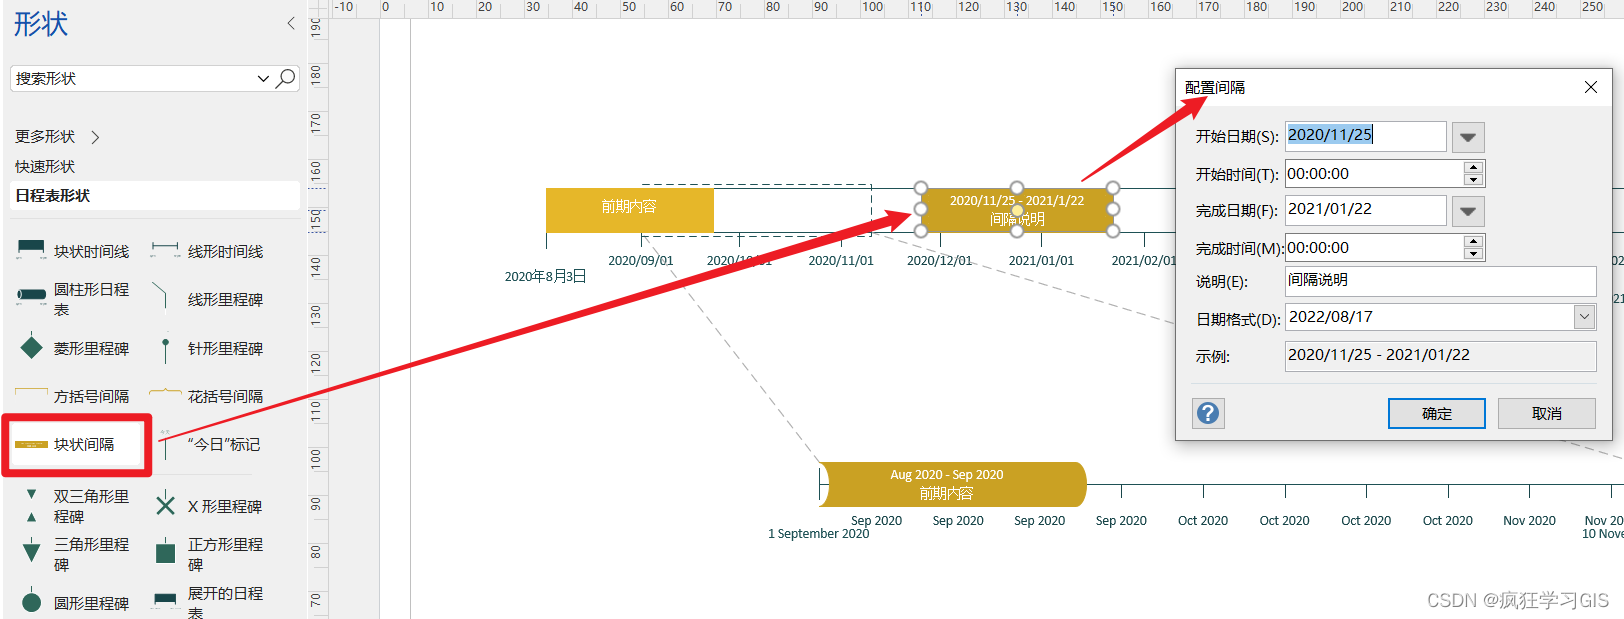Select the 针形里程碑 pin milestone shape

click(x=207, y=348)
